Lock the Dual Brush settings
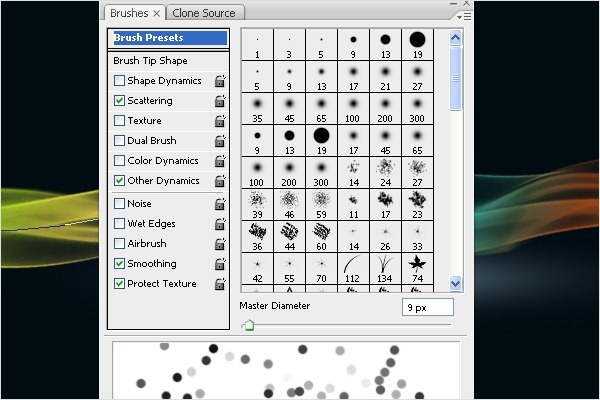Screen dimensions: 600x400 click(x=220, y=140)
